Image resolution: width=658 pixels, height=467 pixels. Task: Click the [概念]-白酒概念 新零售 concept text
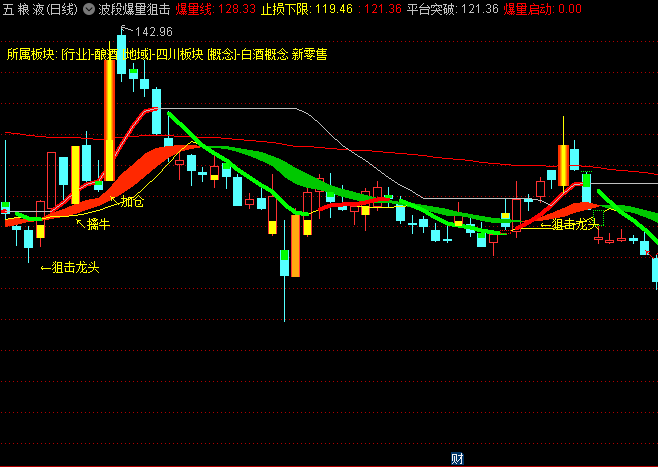267,54
